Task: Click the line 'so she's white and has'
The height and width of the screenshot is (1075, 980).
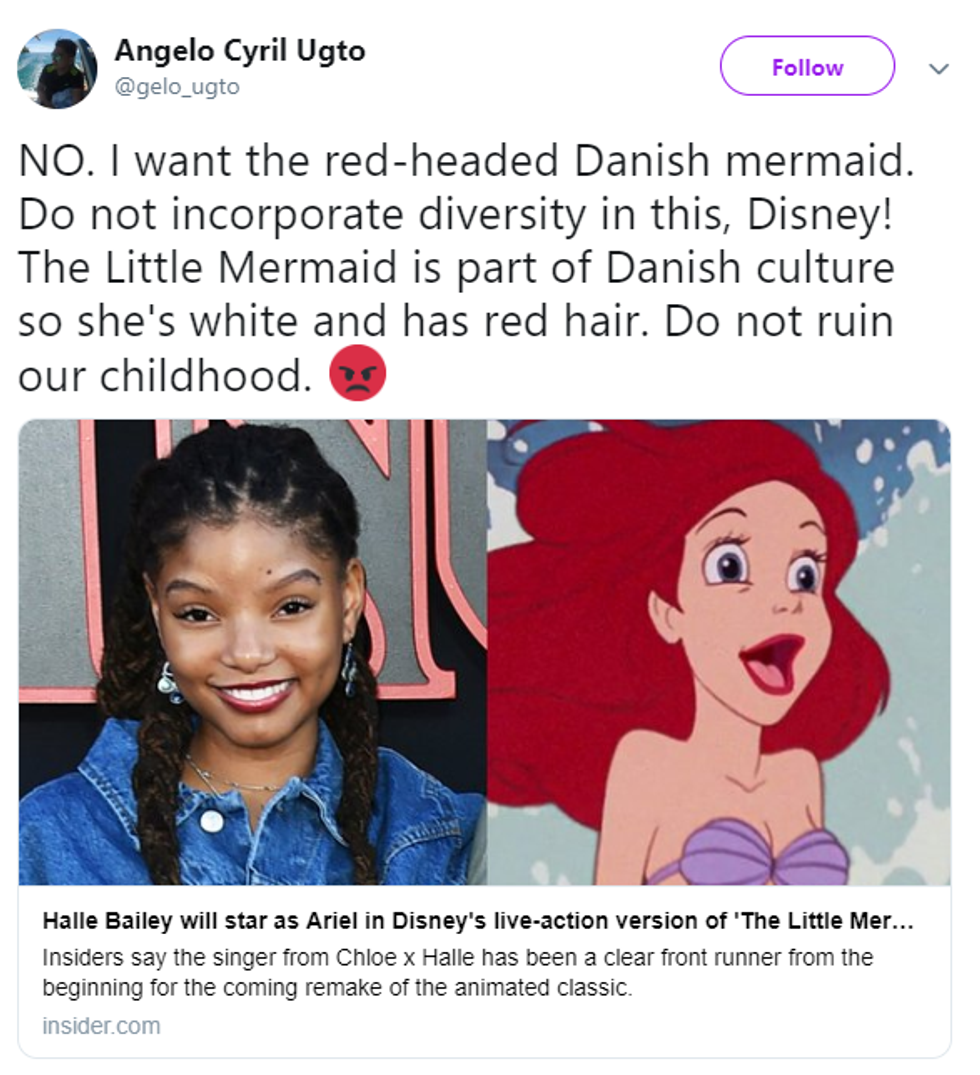Action: [x=456, y=322]
